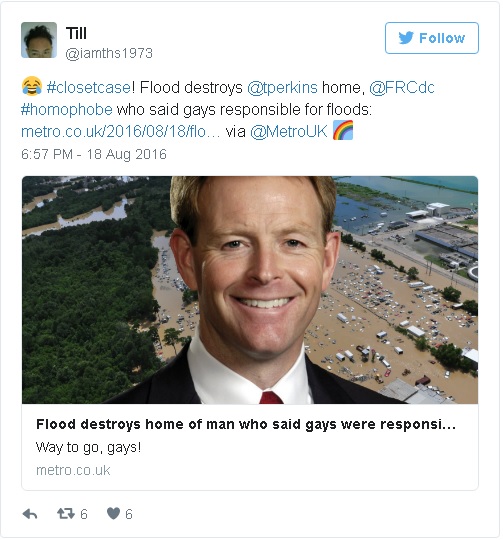
Task: Open the #closetcase hashtag
Action: [x=89, y=87]
